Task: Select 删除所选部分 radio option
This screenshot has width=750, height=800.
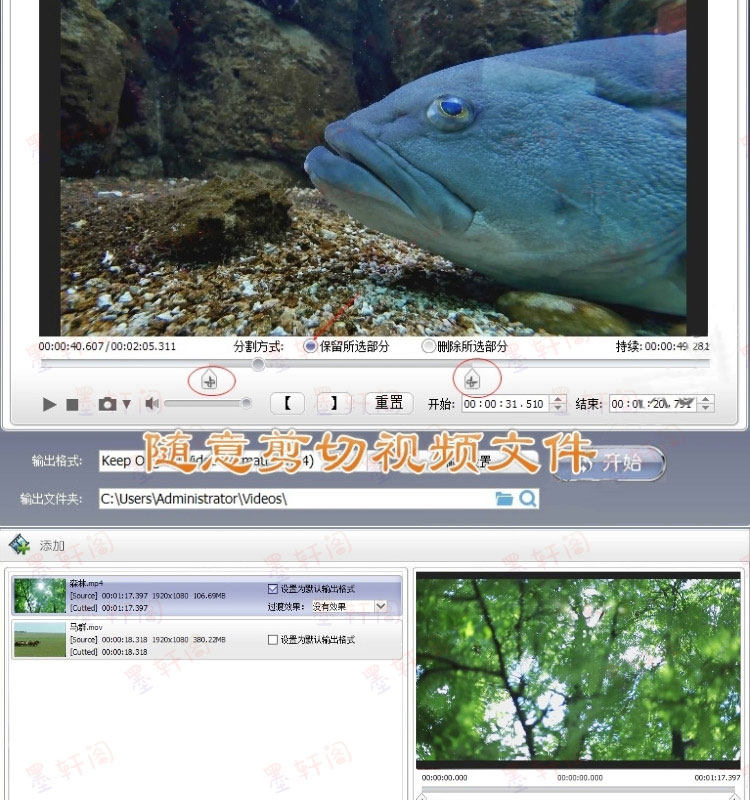Action: 428,346
